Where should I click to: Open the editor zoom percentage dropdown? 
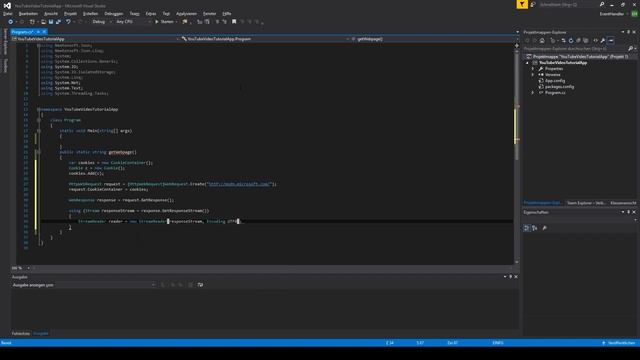21,268
